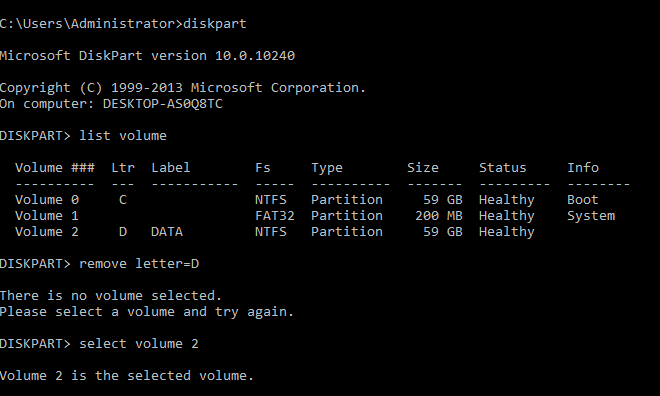This screenshot has width=660, height=396.
Task: Click 'Volume 1' in the table
Action: pyautogui.click(x=47, y=215)
